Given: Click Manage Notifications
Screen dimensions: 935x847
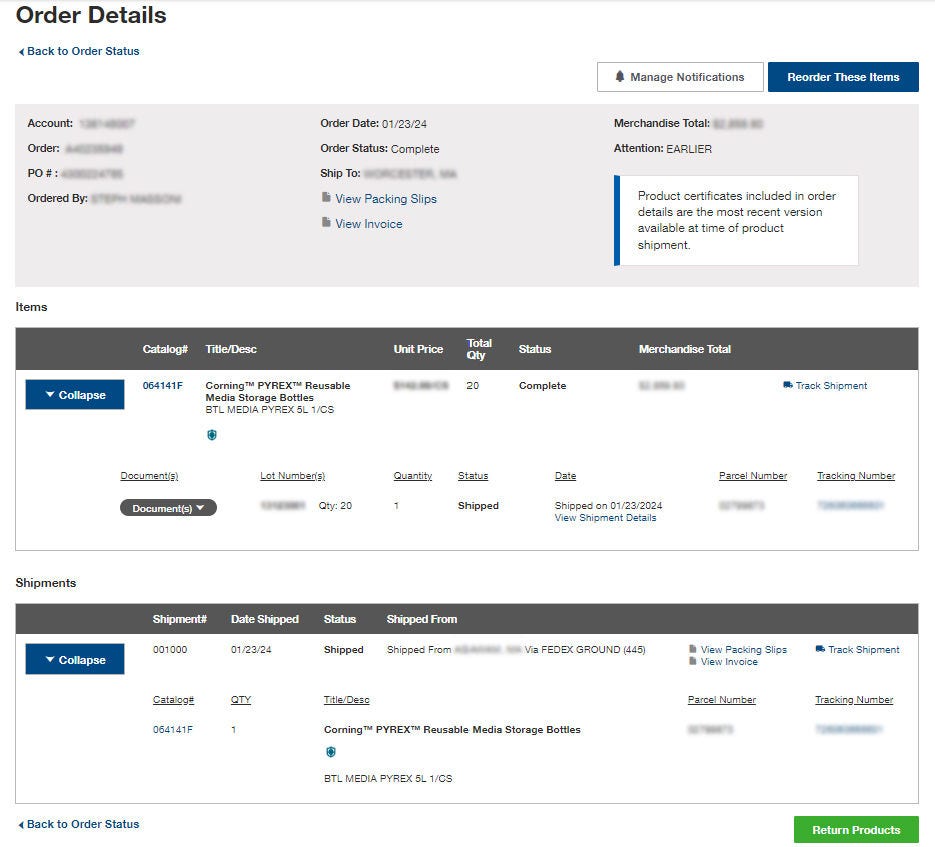Looking at the screenshot, I should [x=688, y=76].
